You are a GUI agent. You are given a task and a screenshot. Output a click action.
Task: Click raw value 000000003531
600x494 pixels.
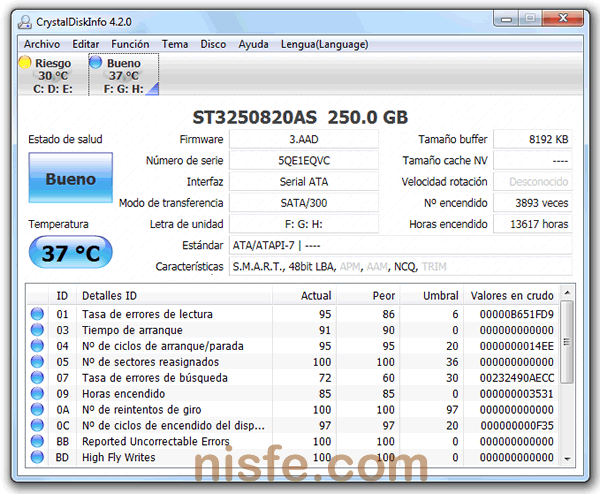(517, 394)
